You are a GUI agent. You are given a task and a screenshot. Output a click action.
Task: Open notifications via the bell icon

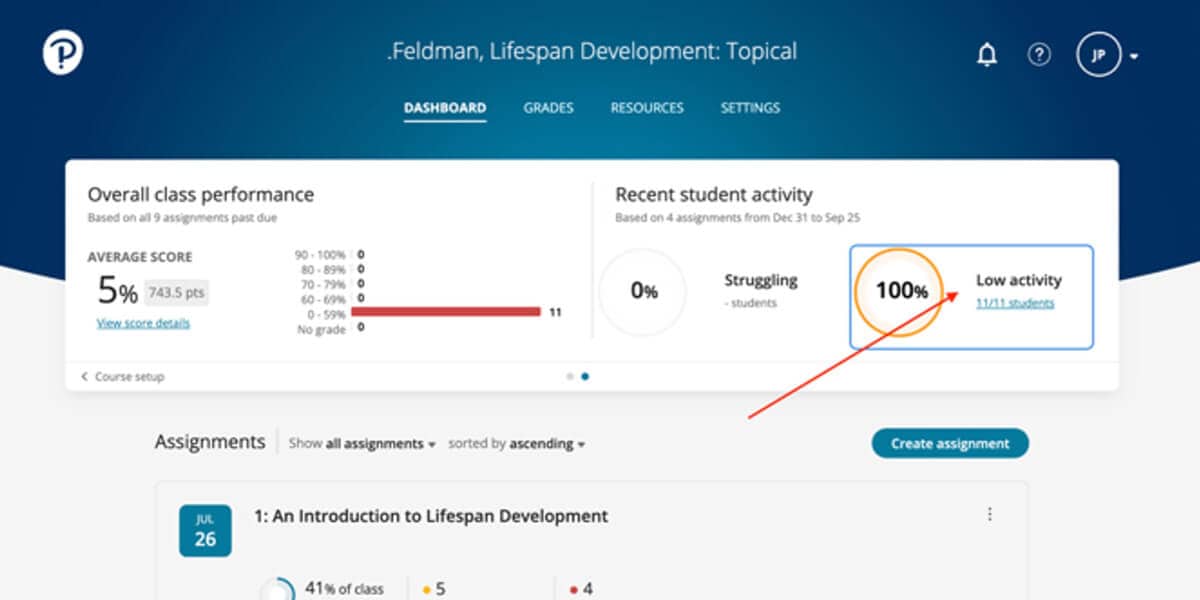[x=986, y=55]
